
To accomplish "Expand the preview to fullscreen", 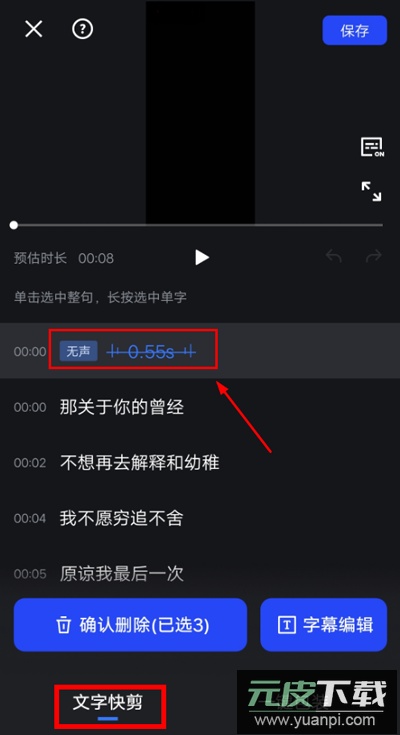I will (x=371, y=191).
